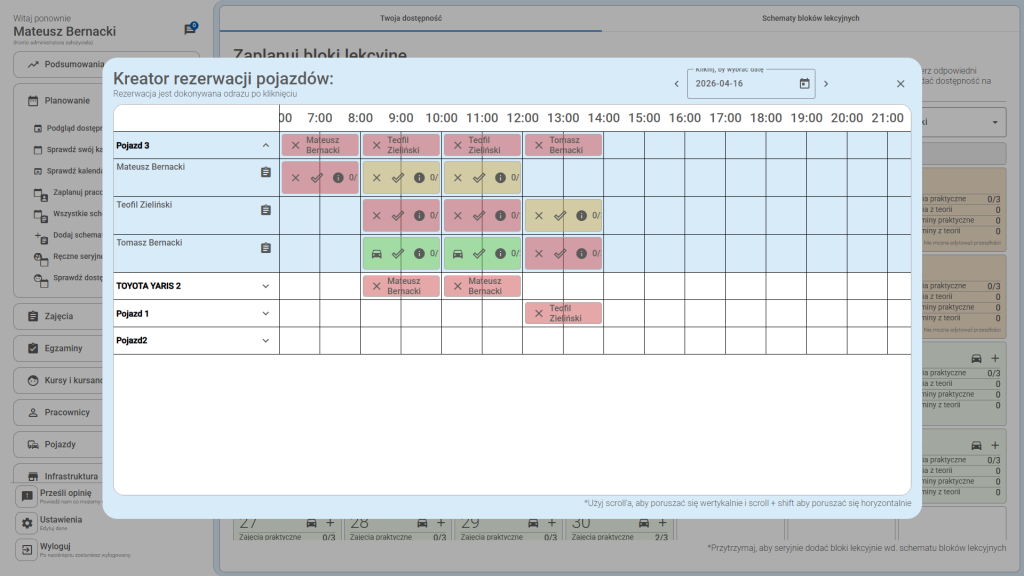This screenshot has height=576, width=1024.
Task: Open the clipboard icon for Tomasz Bernacki row
Action: (x=266, y=248)
